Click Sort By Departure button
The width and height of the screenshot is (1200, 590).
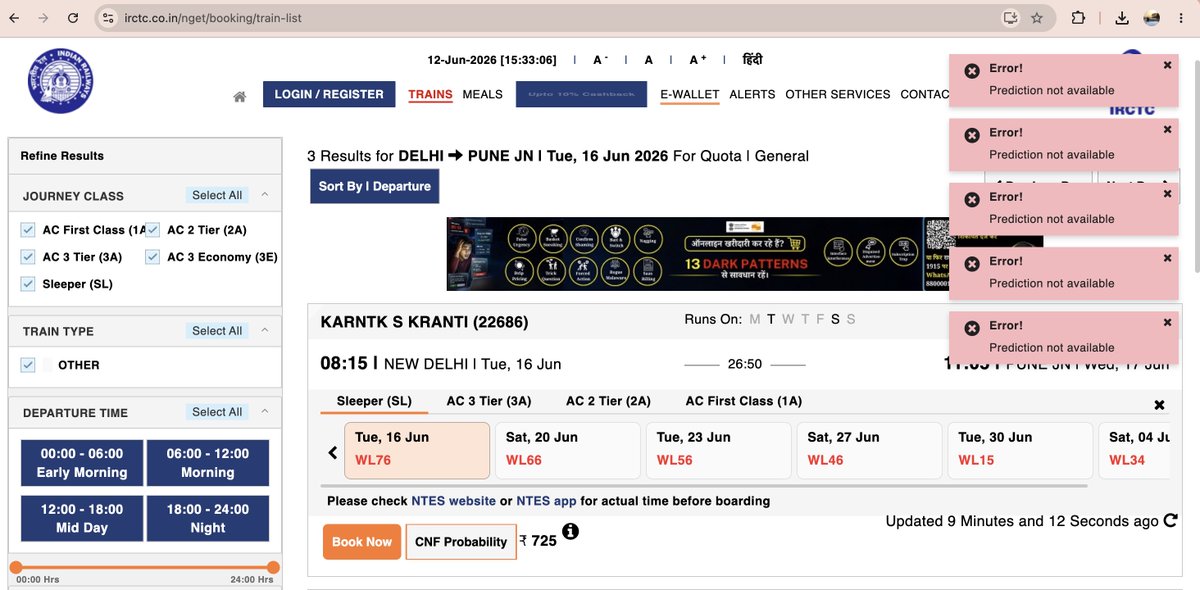coord(374,186)
